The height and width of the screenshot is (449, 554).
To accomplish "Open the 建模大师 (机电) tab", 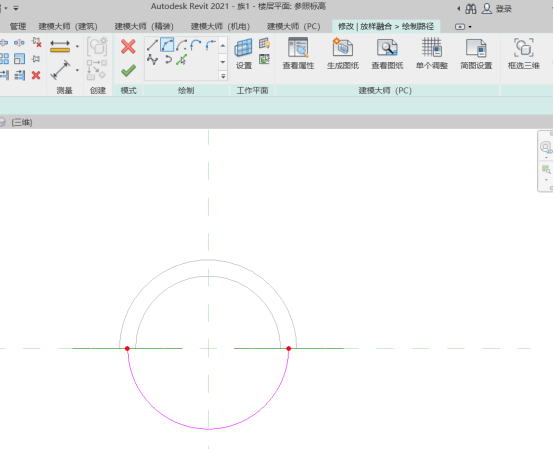I will coord(220,26).
